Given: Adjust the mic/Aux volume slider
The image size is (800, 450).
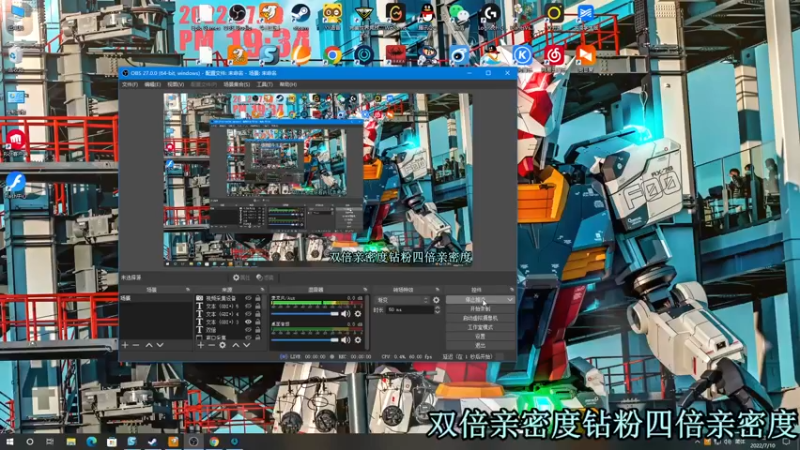Looking at the screenshot, I should click(x=305, y=314).
